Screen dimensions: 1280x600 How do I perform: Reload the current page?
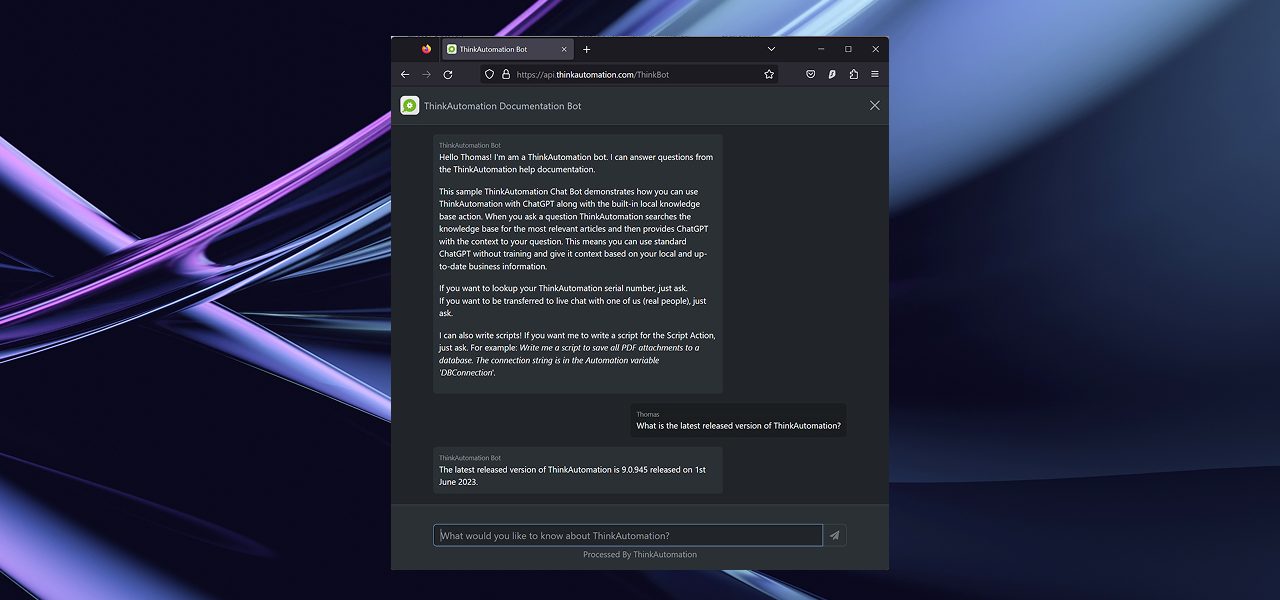pyautogui.click(x=448, y=75)
